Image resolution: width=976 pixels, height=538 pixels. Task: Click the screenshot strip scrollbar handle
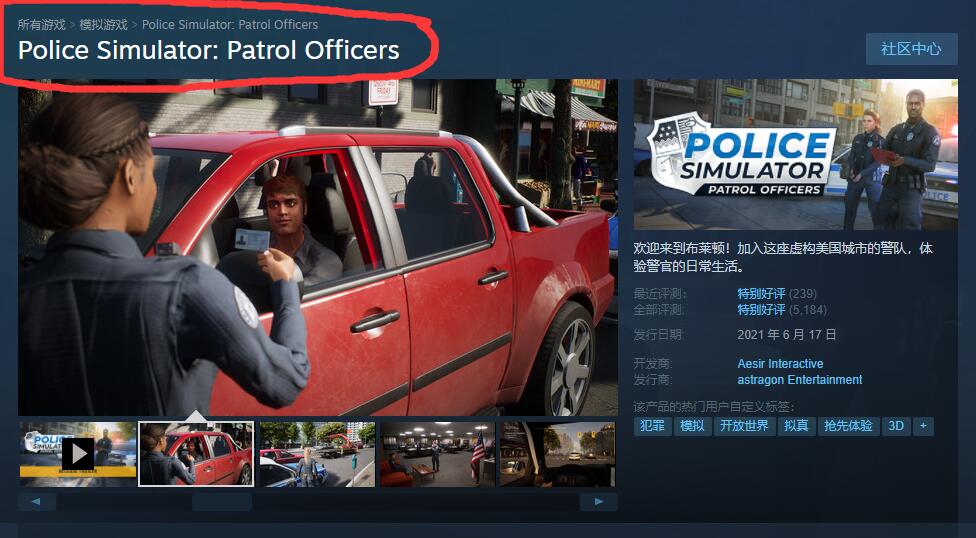[222, 502]
